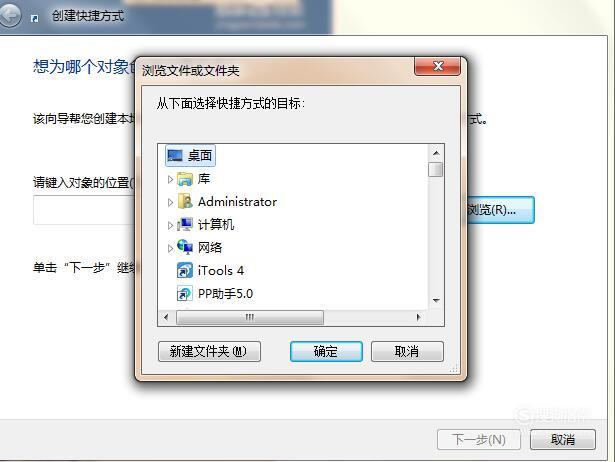Viewport: 615px width, 462px height.
Task: Select the 桌面 desktop icon in tree
Action: 175,156
